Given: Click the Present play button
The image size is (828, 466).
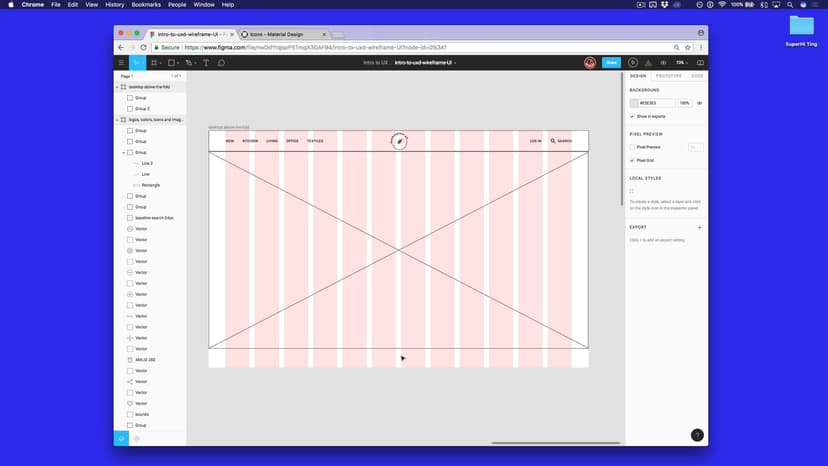Looking at the screenshot, I should click(x=633, y=63).
